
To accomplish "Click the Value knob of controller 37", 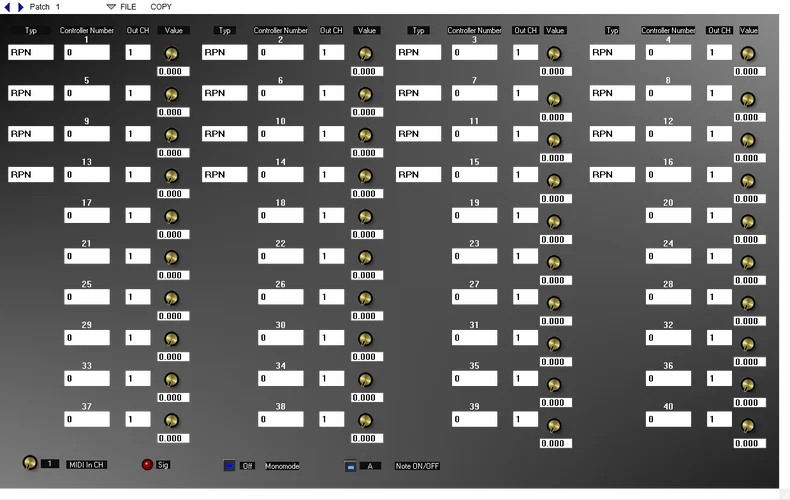I will pyautogui.click(x=171, y=421).
